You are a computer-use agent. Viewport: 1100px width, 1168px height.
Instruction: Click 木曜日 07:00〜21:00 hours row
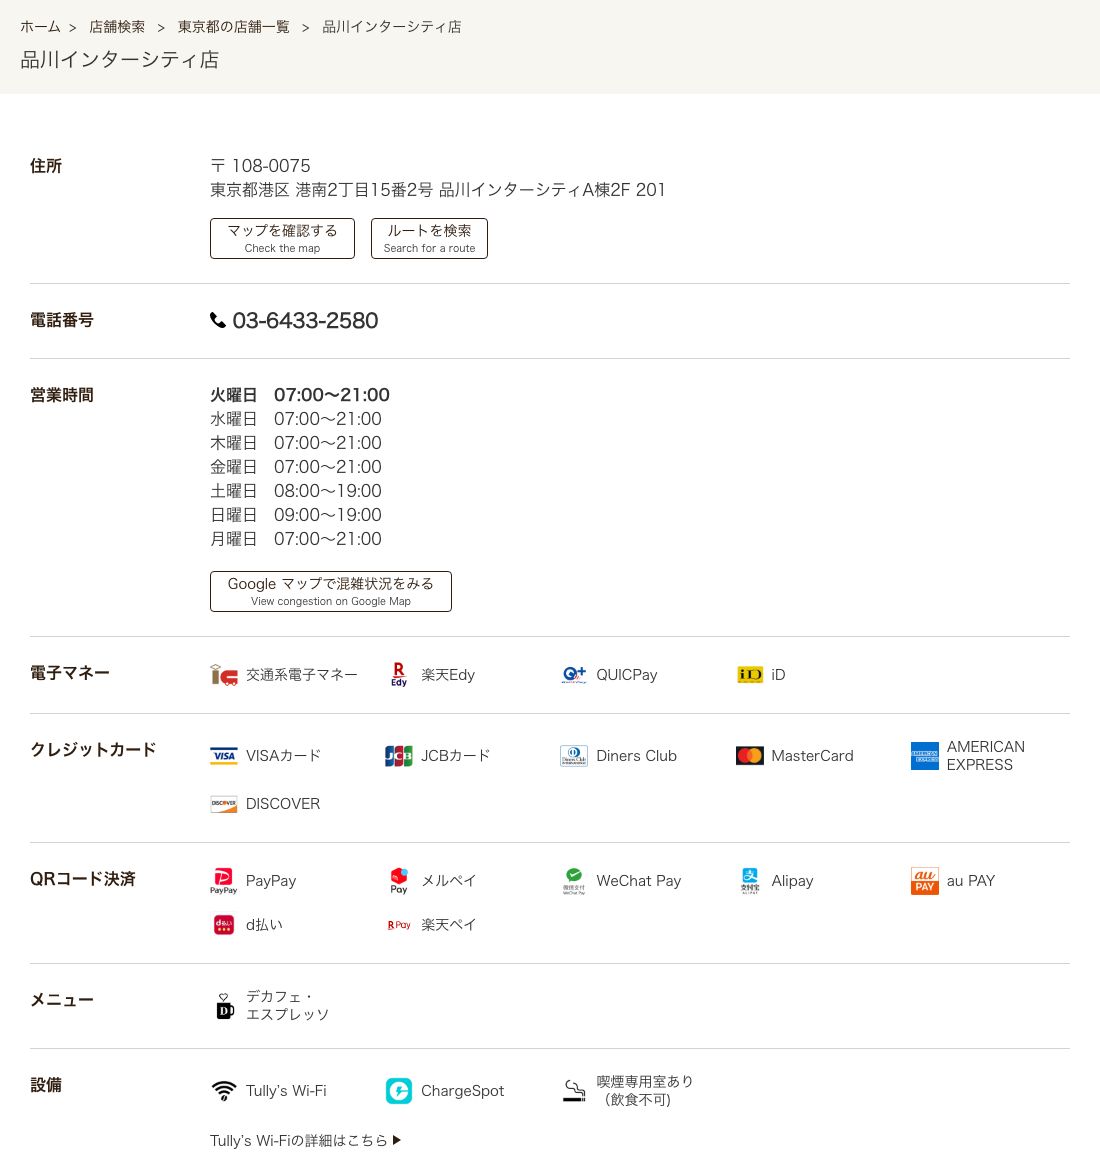(296, 442)
